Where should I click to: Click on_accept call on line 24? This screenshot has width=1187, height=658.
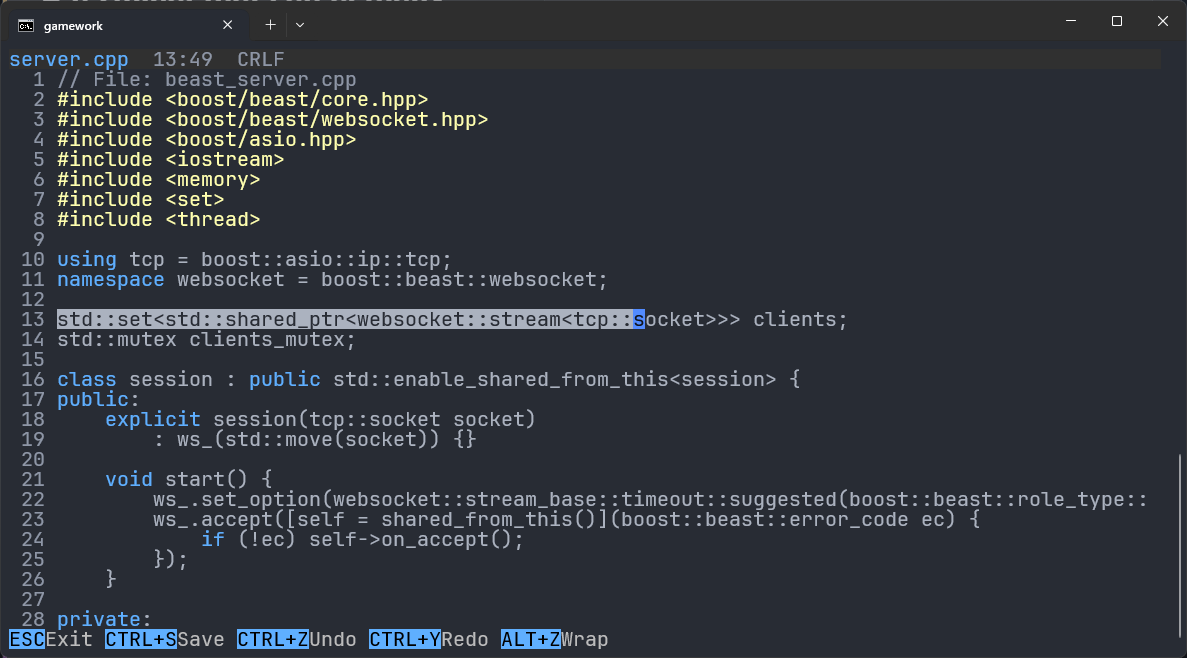[x=435, y=539]
